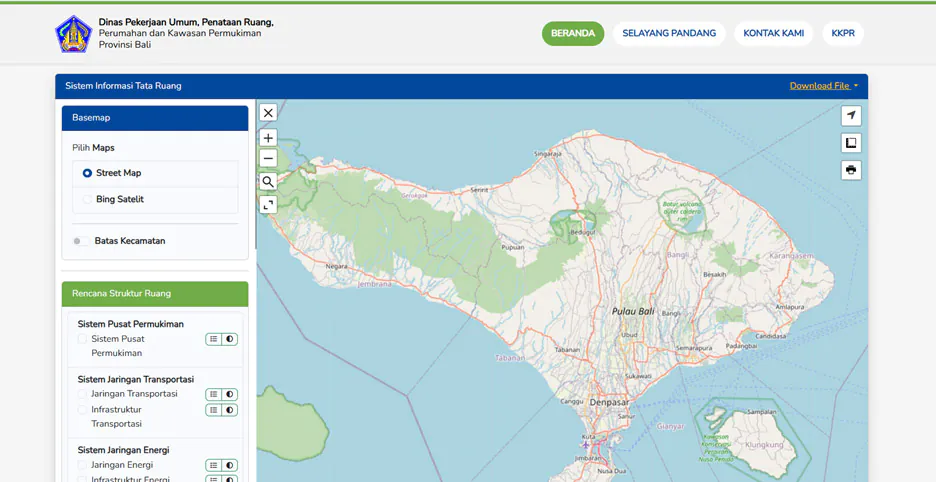
Task: Open legend list for Infrastruktur Transportasi
Action: (x=214, y=410)
